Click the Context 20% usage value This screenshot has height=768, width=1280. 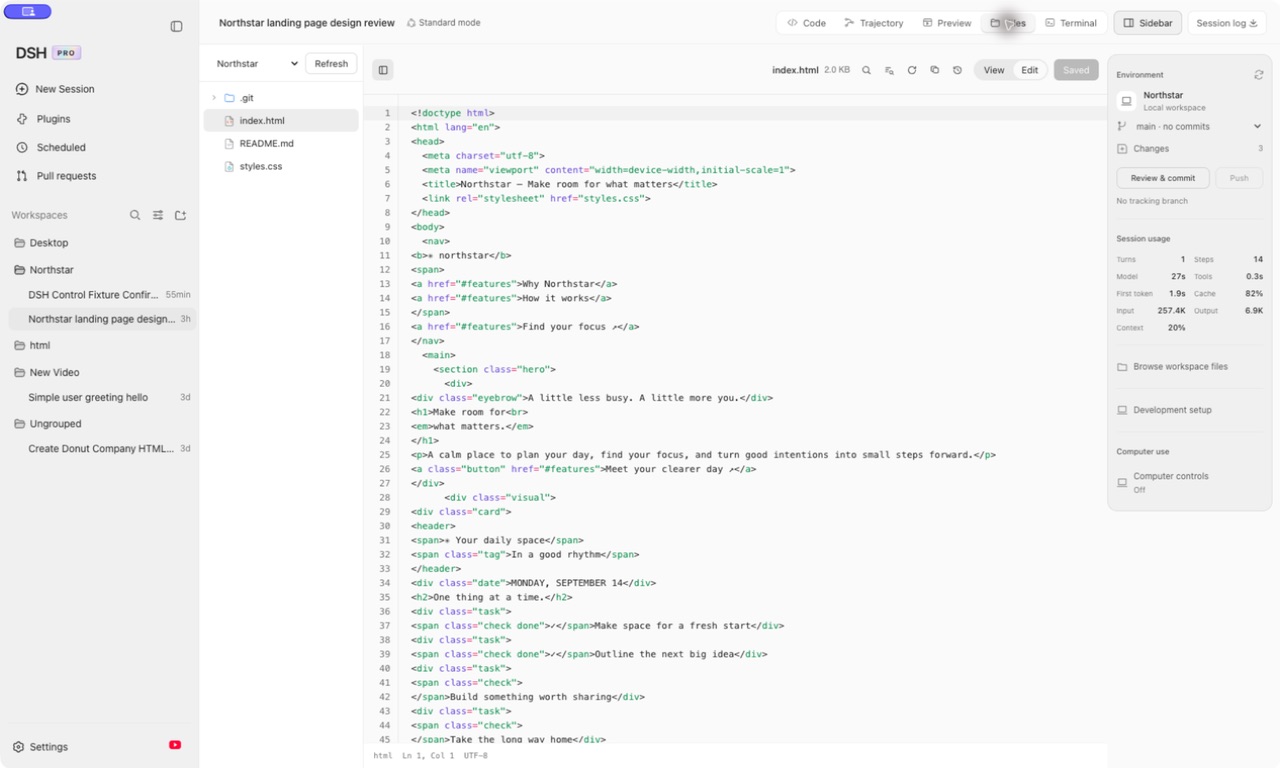[x=1176, y=328]
